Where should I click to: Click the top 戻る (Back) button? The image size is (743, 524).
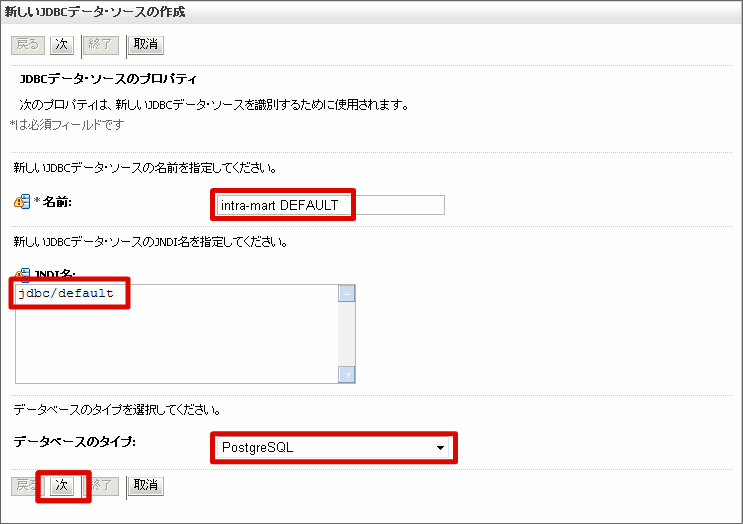coord(28,45)
